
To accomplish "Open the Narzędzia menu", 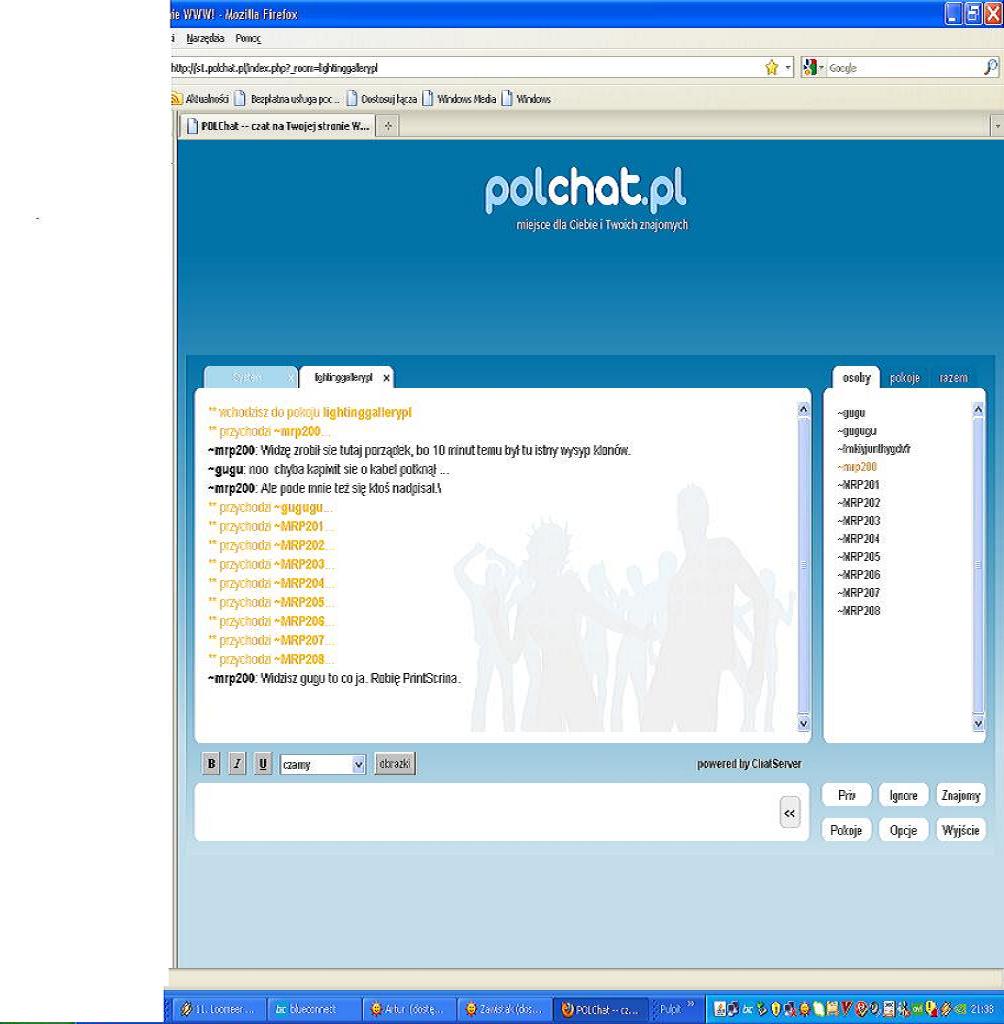I will (x=205, y=39).
